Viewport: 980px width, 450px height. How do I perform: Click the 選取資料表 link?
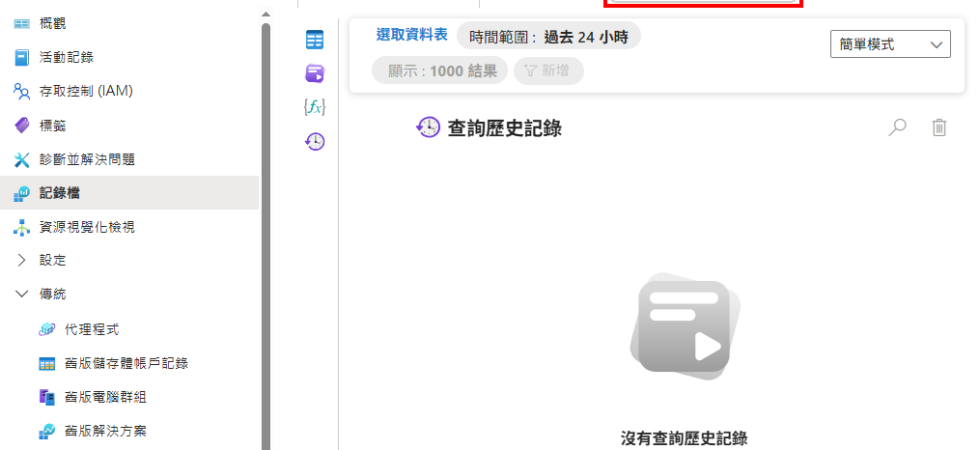(412, 35)
